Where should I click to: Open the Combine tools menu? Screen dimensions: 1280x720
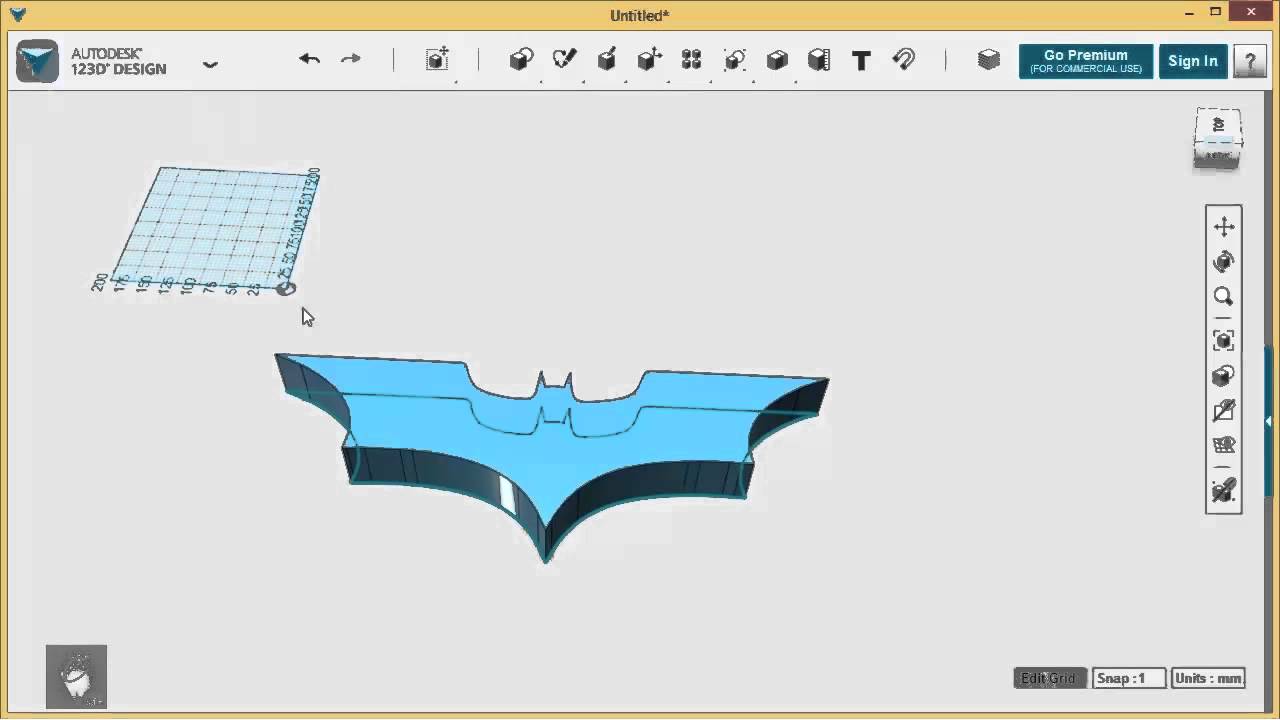point(777,60)
